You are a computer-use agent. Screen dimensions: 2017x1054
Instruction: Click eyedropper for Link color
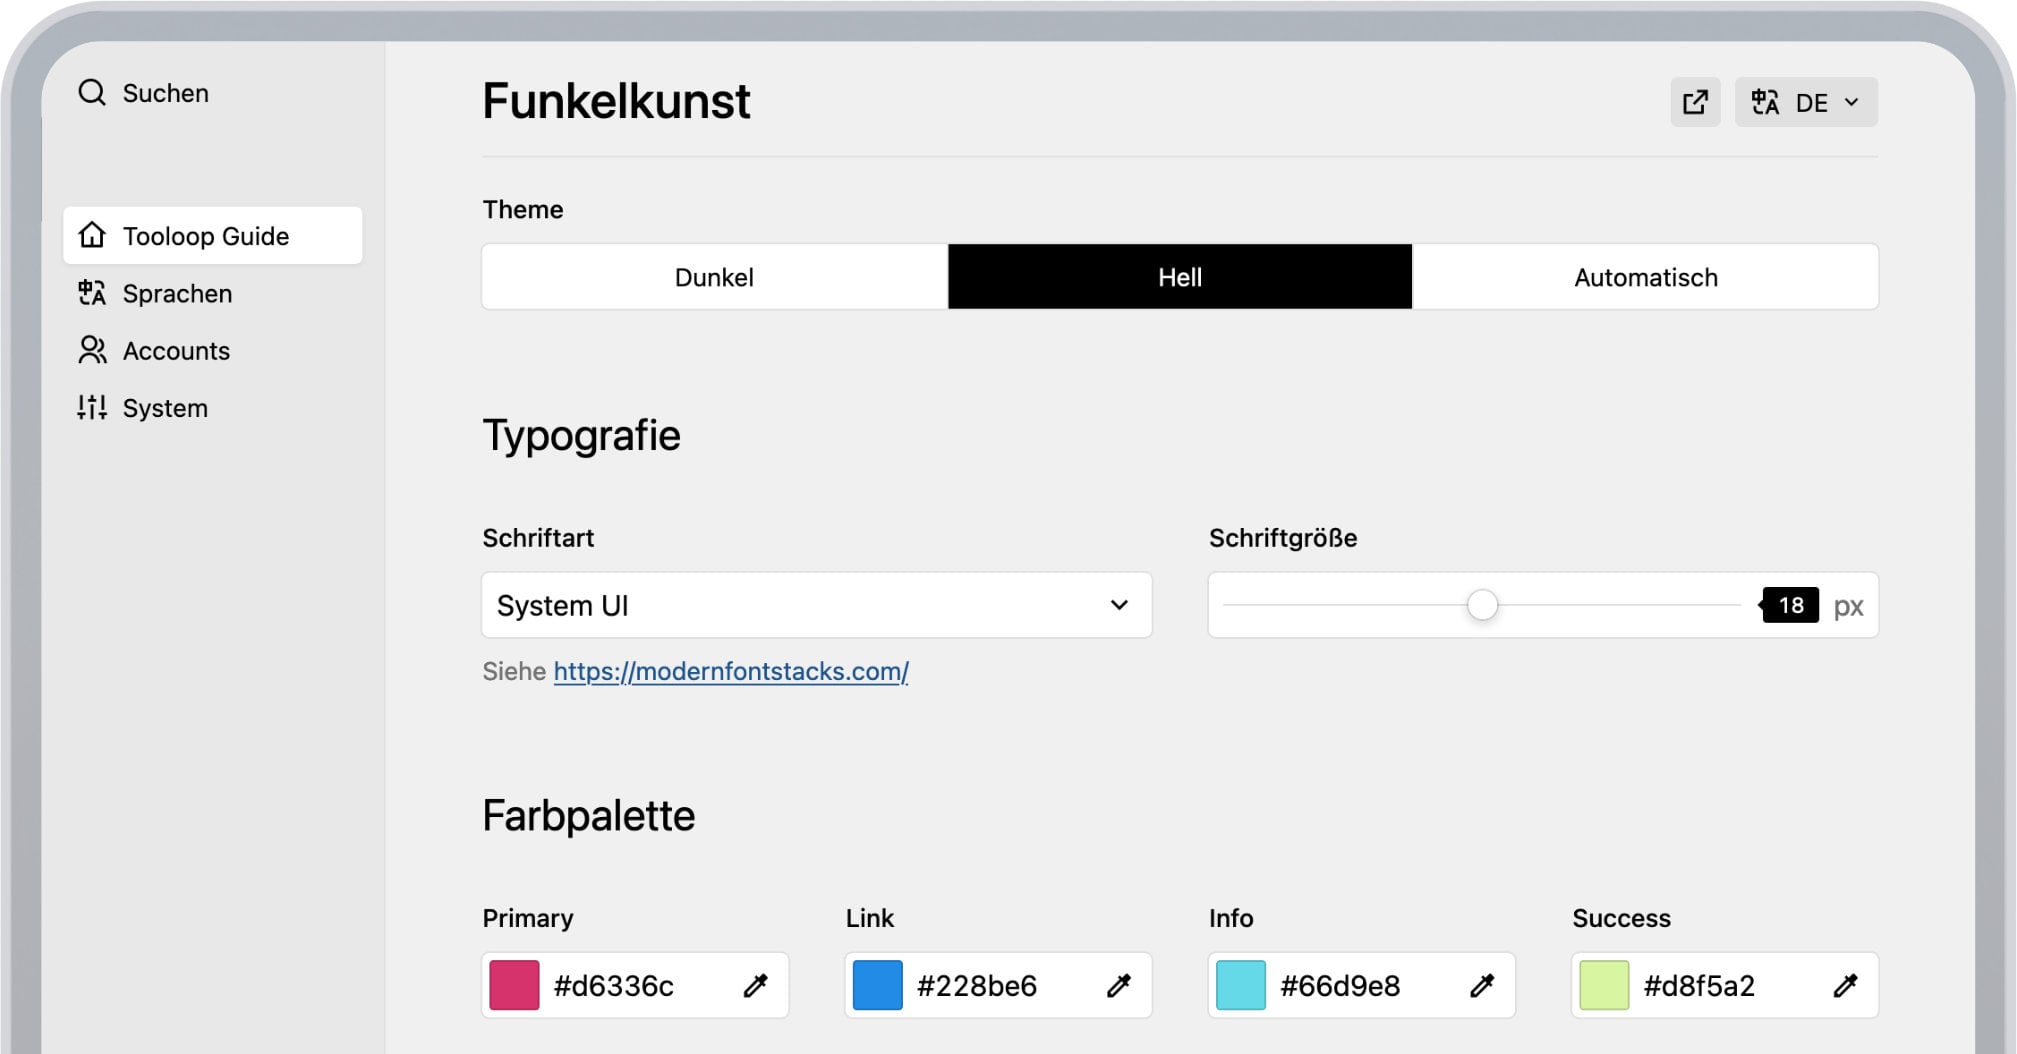pyautogui.click(x=1119, y=986)
